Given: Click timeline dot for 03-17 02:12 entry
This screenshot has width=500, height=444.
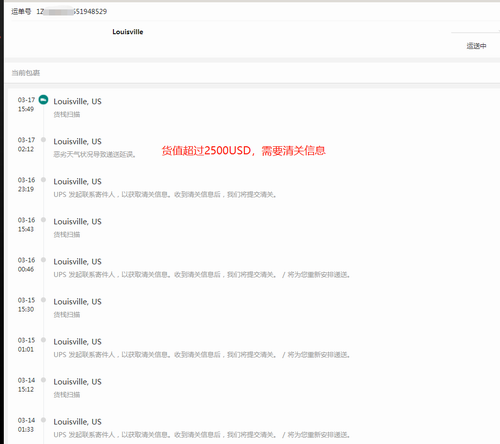Looking at the screenshot, I should [x=43, y=140].
